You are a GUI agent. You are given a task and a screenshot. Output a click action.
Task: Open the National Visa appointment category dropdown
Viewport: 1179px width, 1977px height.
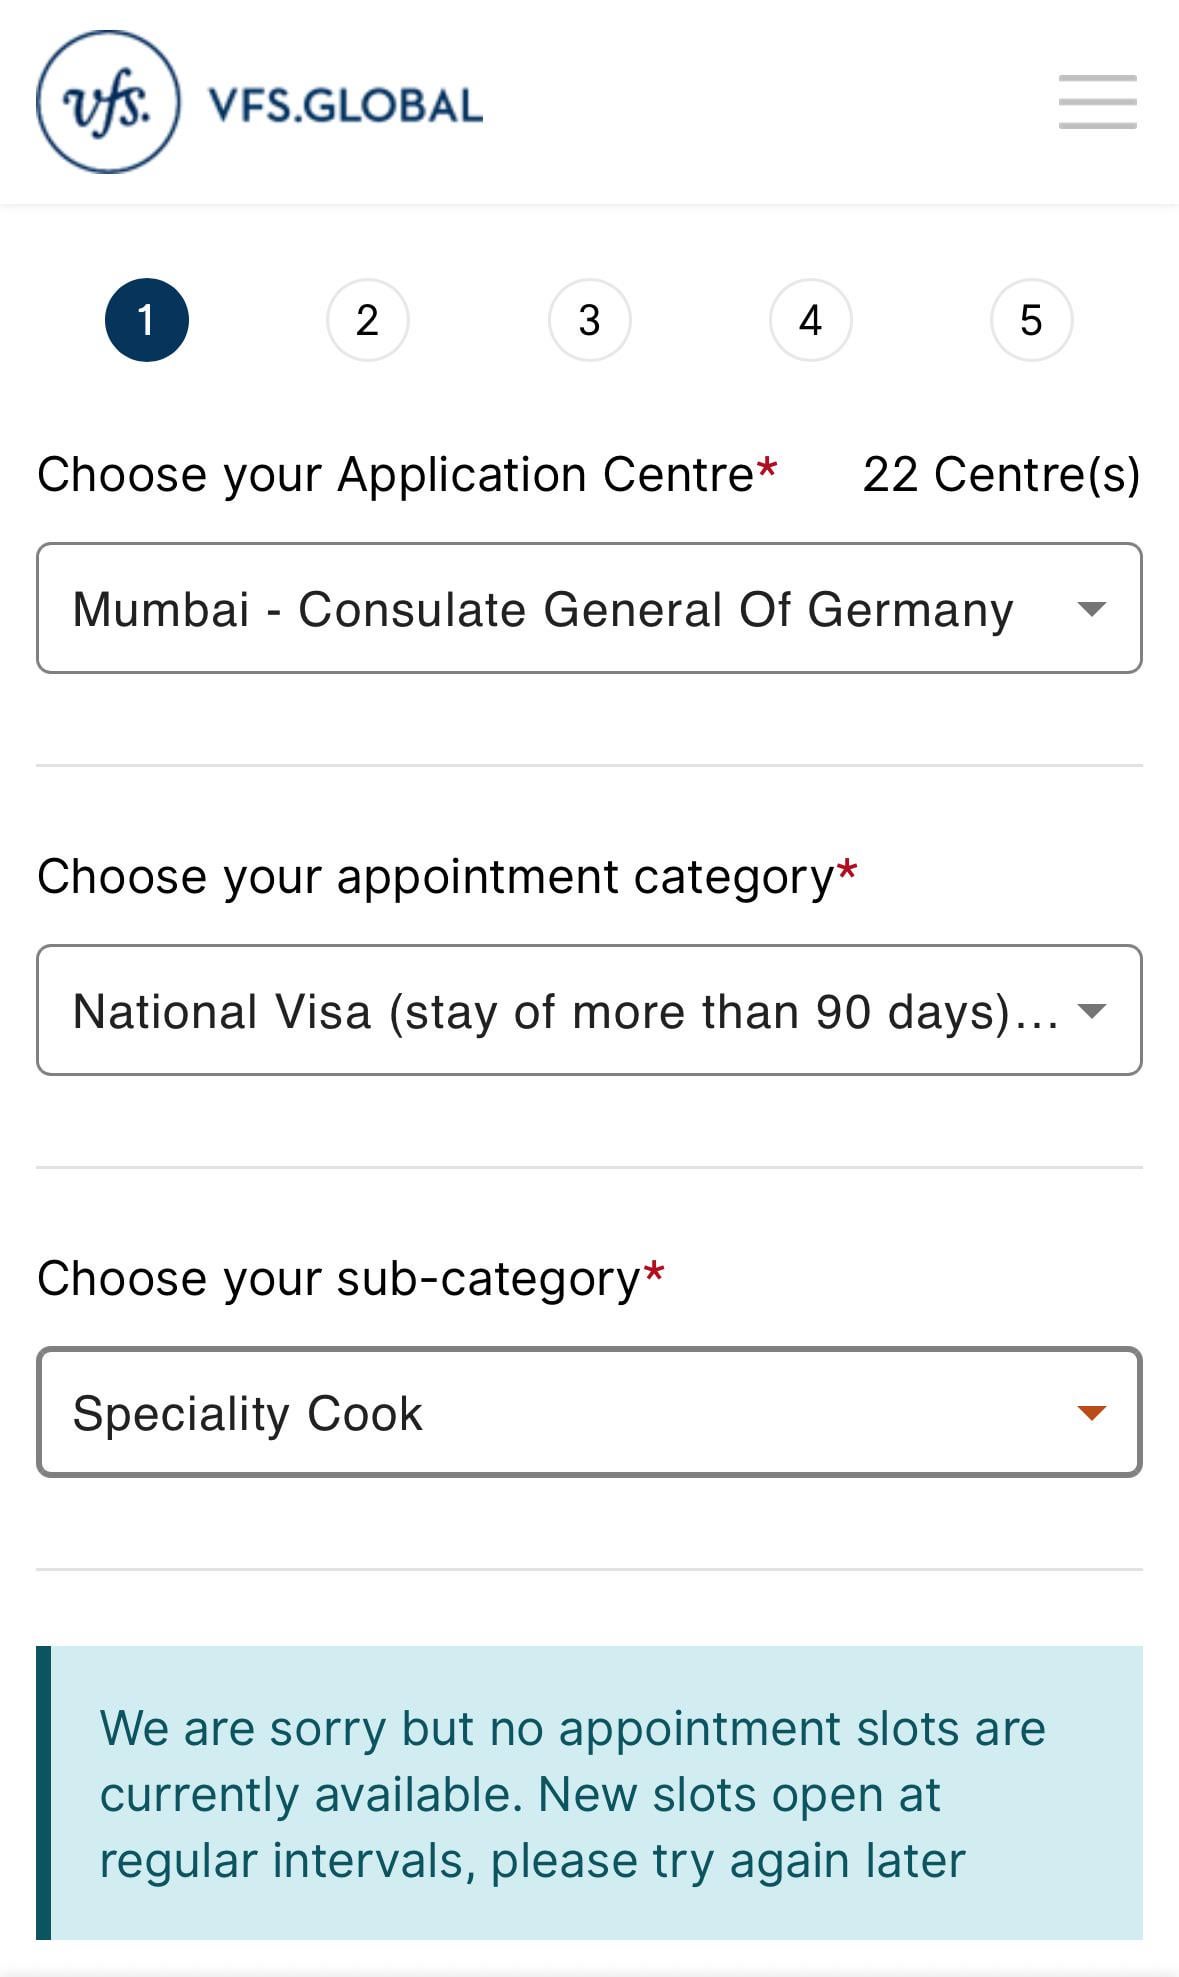564,1011
